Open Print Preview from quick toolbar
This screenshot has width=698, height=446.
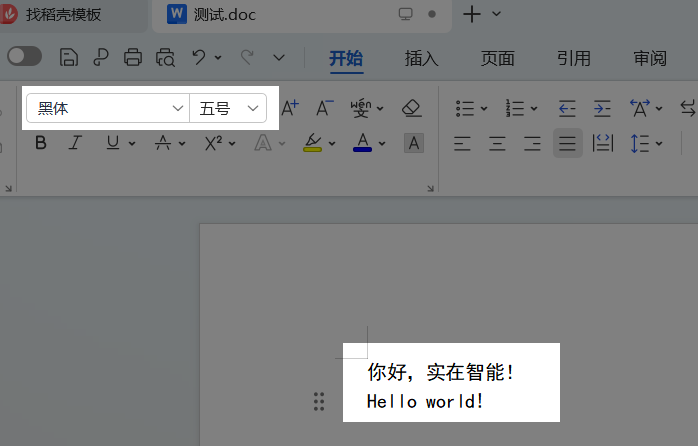coord(165,57)
